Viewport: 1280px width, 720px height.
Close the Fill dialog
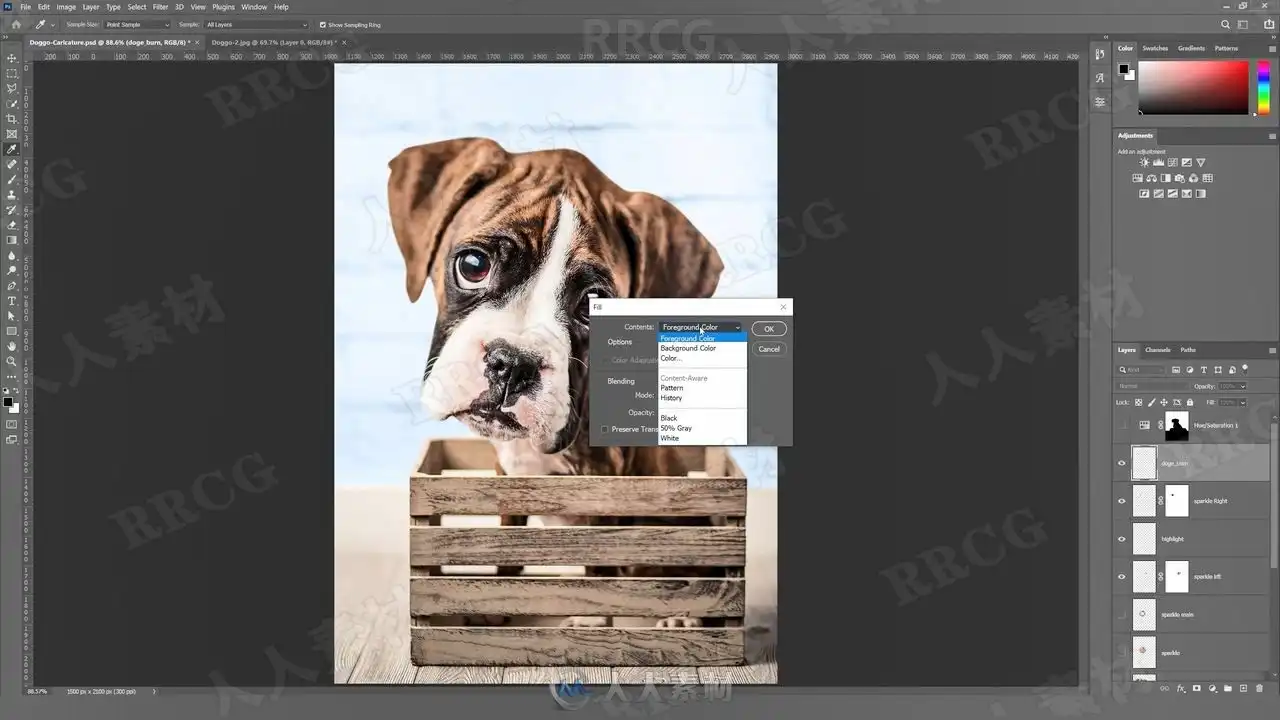coord(783,307)
